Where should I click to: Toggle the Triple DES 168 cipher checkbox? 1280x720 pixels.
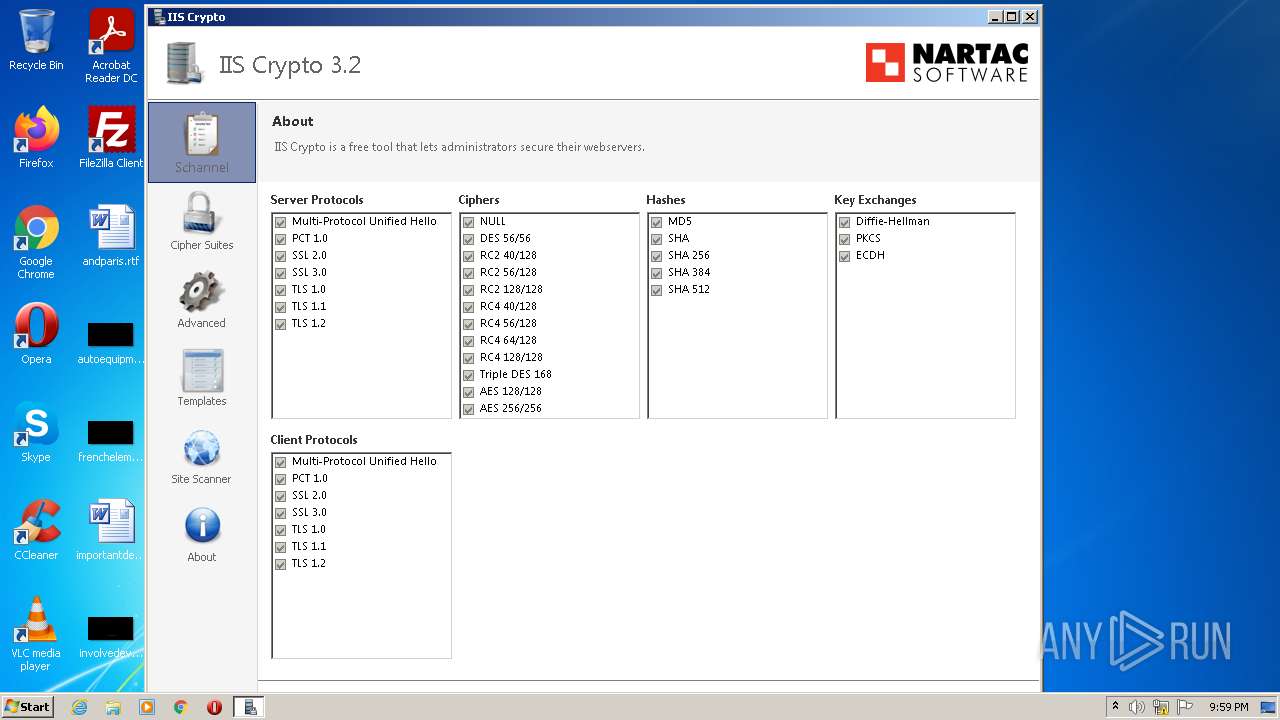click(x=469, y=375)
